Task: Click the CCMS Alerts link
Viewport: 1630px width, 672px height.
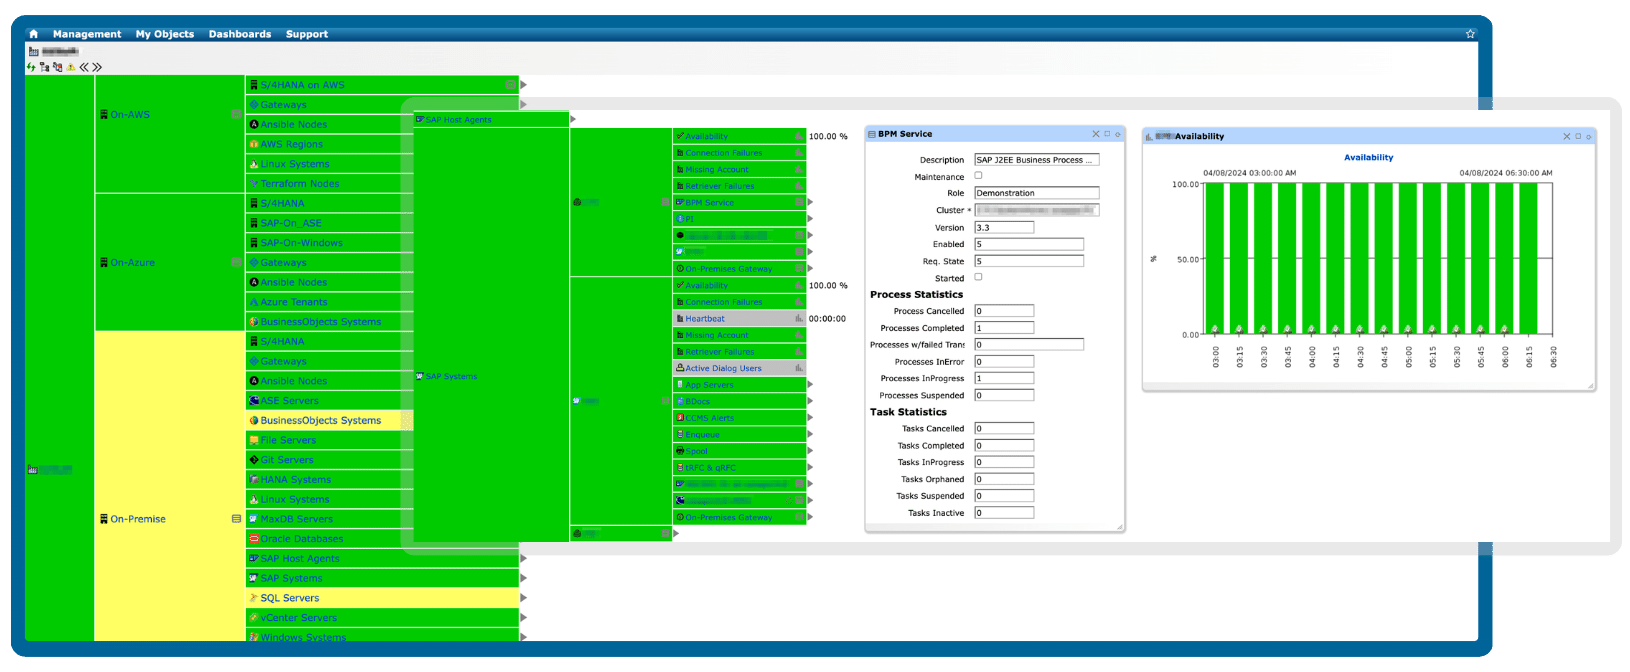Action: click(710, 418)
